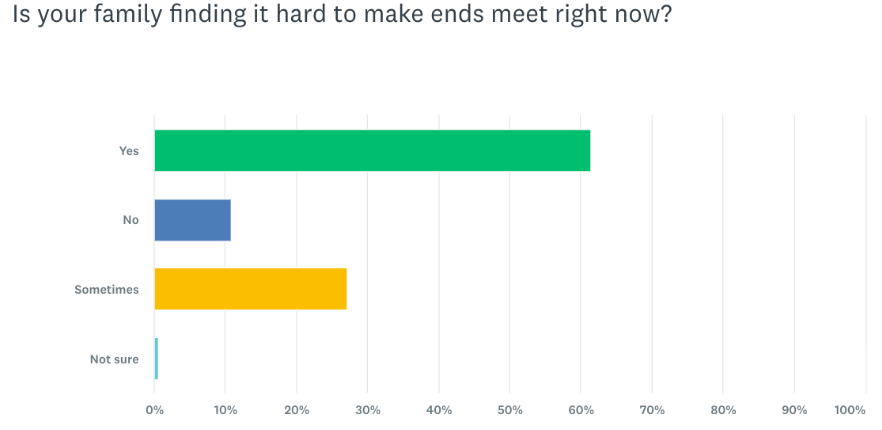Image resolution: width=882 pixels, height=430 pixels.
Task: Click the 90% axis label
Action: 794,410
